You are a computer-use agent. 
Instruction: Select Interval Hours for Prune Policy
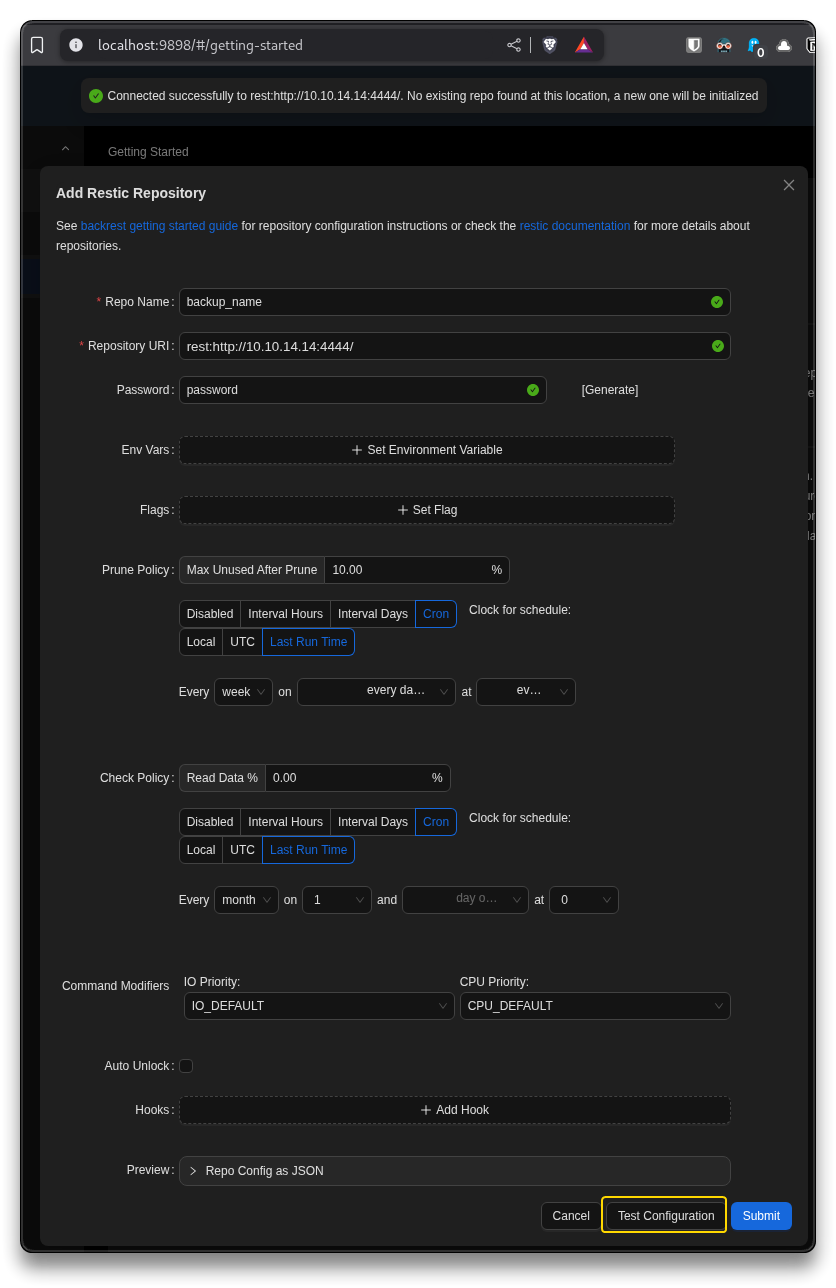(x=286, y=614)
